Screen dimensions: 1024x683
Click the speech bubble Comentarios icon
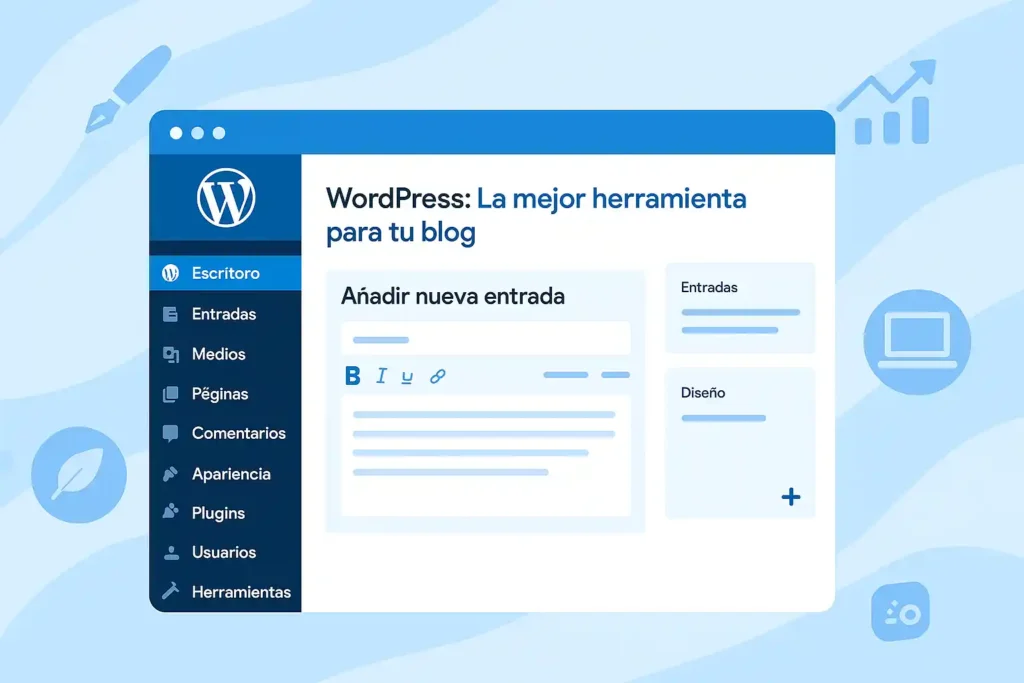click(x=170, y=433)
